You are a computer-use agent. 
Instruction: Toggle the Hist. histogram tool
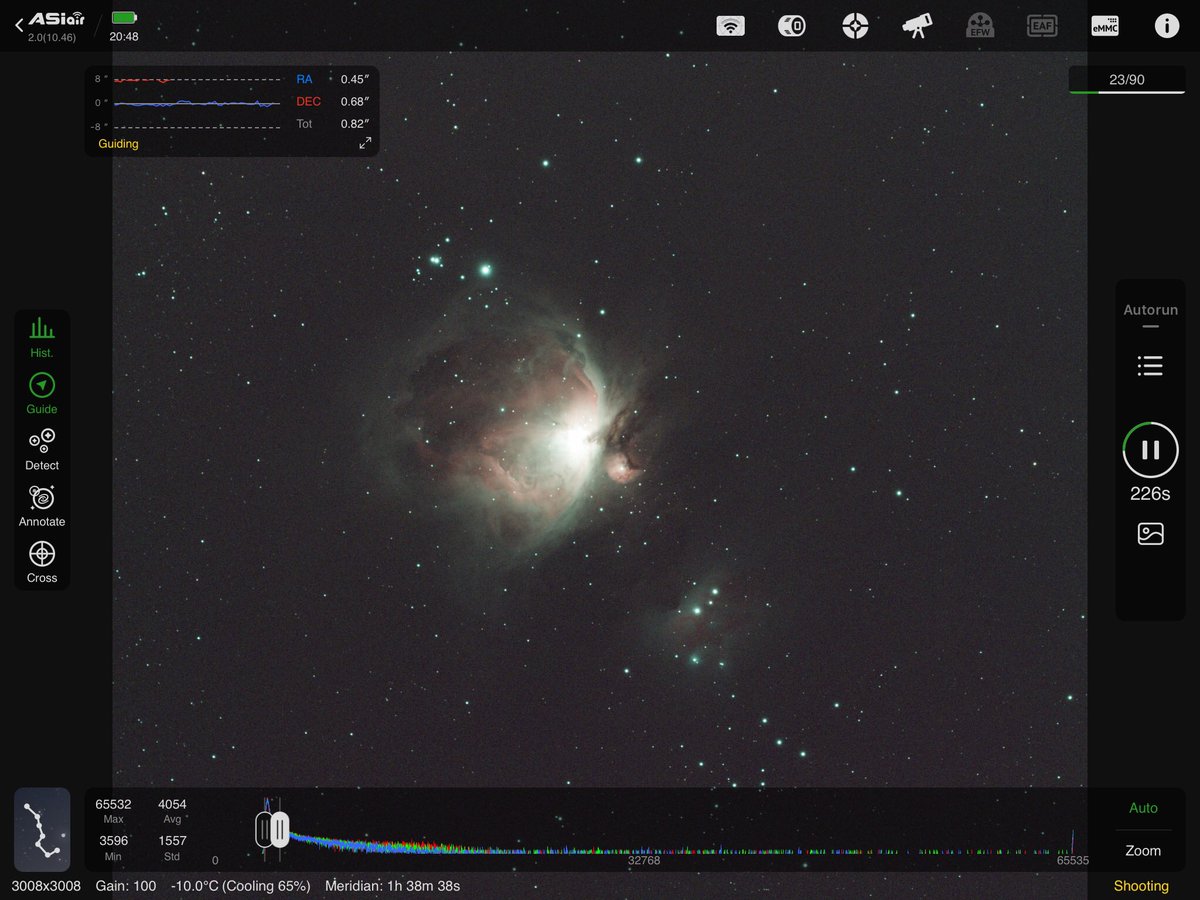(42, 338)
